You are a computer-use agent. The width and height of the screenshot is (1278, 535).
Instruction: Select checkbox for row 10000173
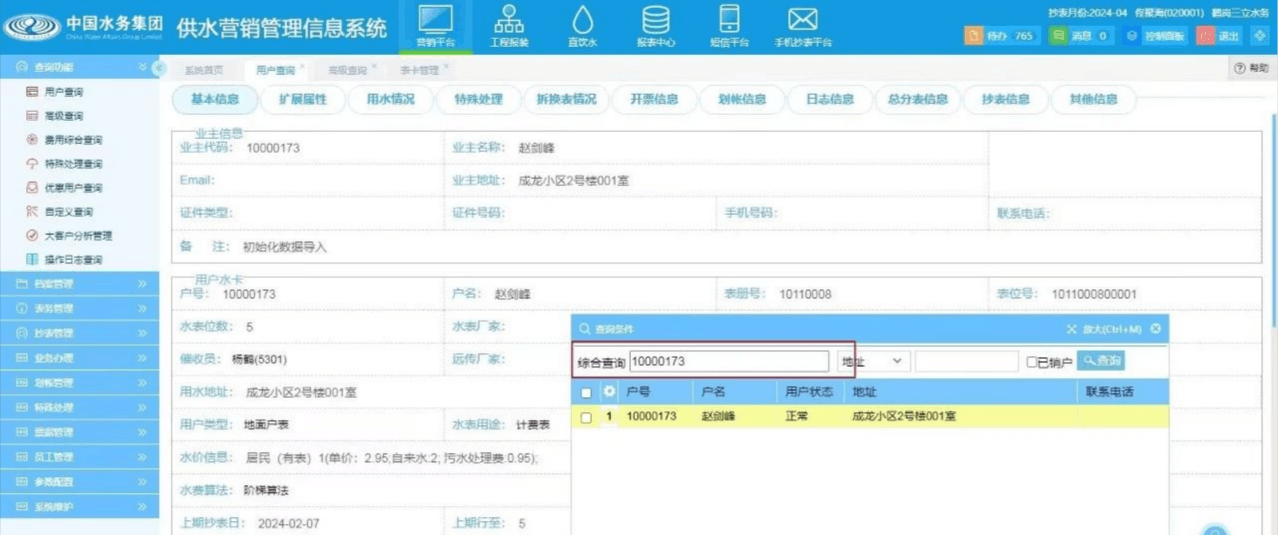click(587, 417)
